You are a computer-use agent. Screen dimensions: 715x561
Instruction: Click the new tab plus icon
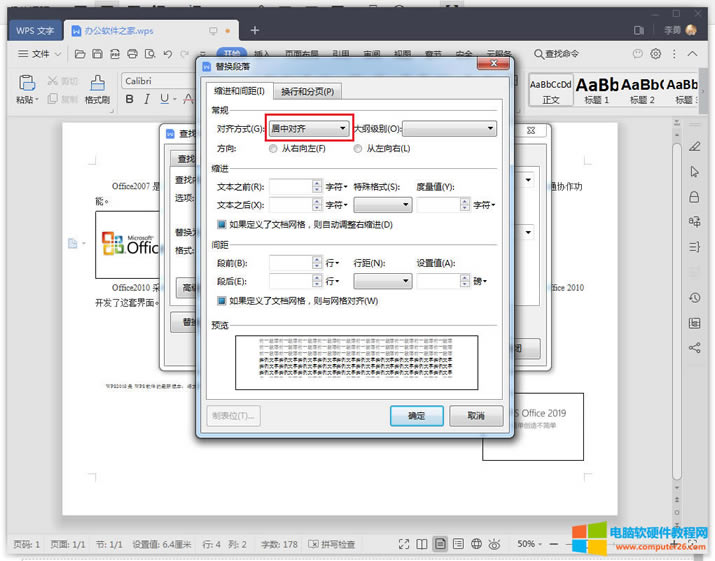255,30
